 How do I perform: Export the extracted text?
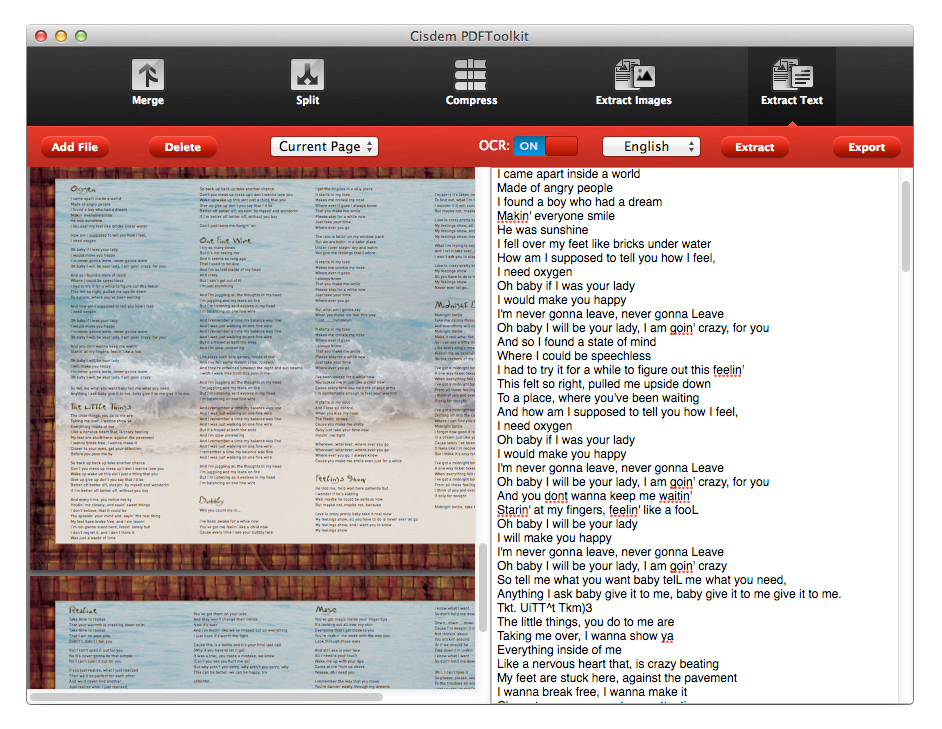866,146
